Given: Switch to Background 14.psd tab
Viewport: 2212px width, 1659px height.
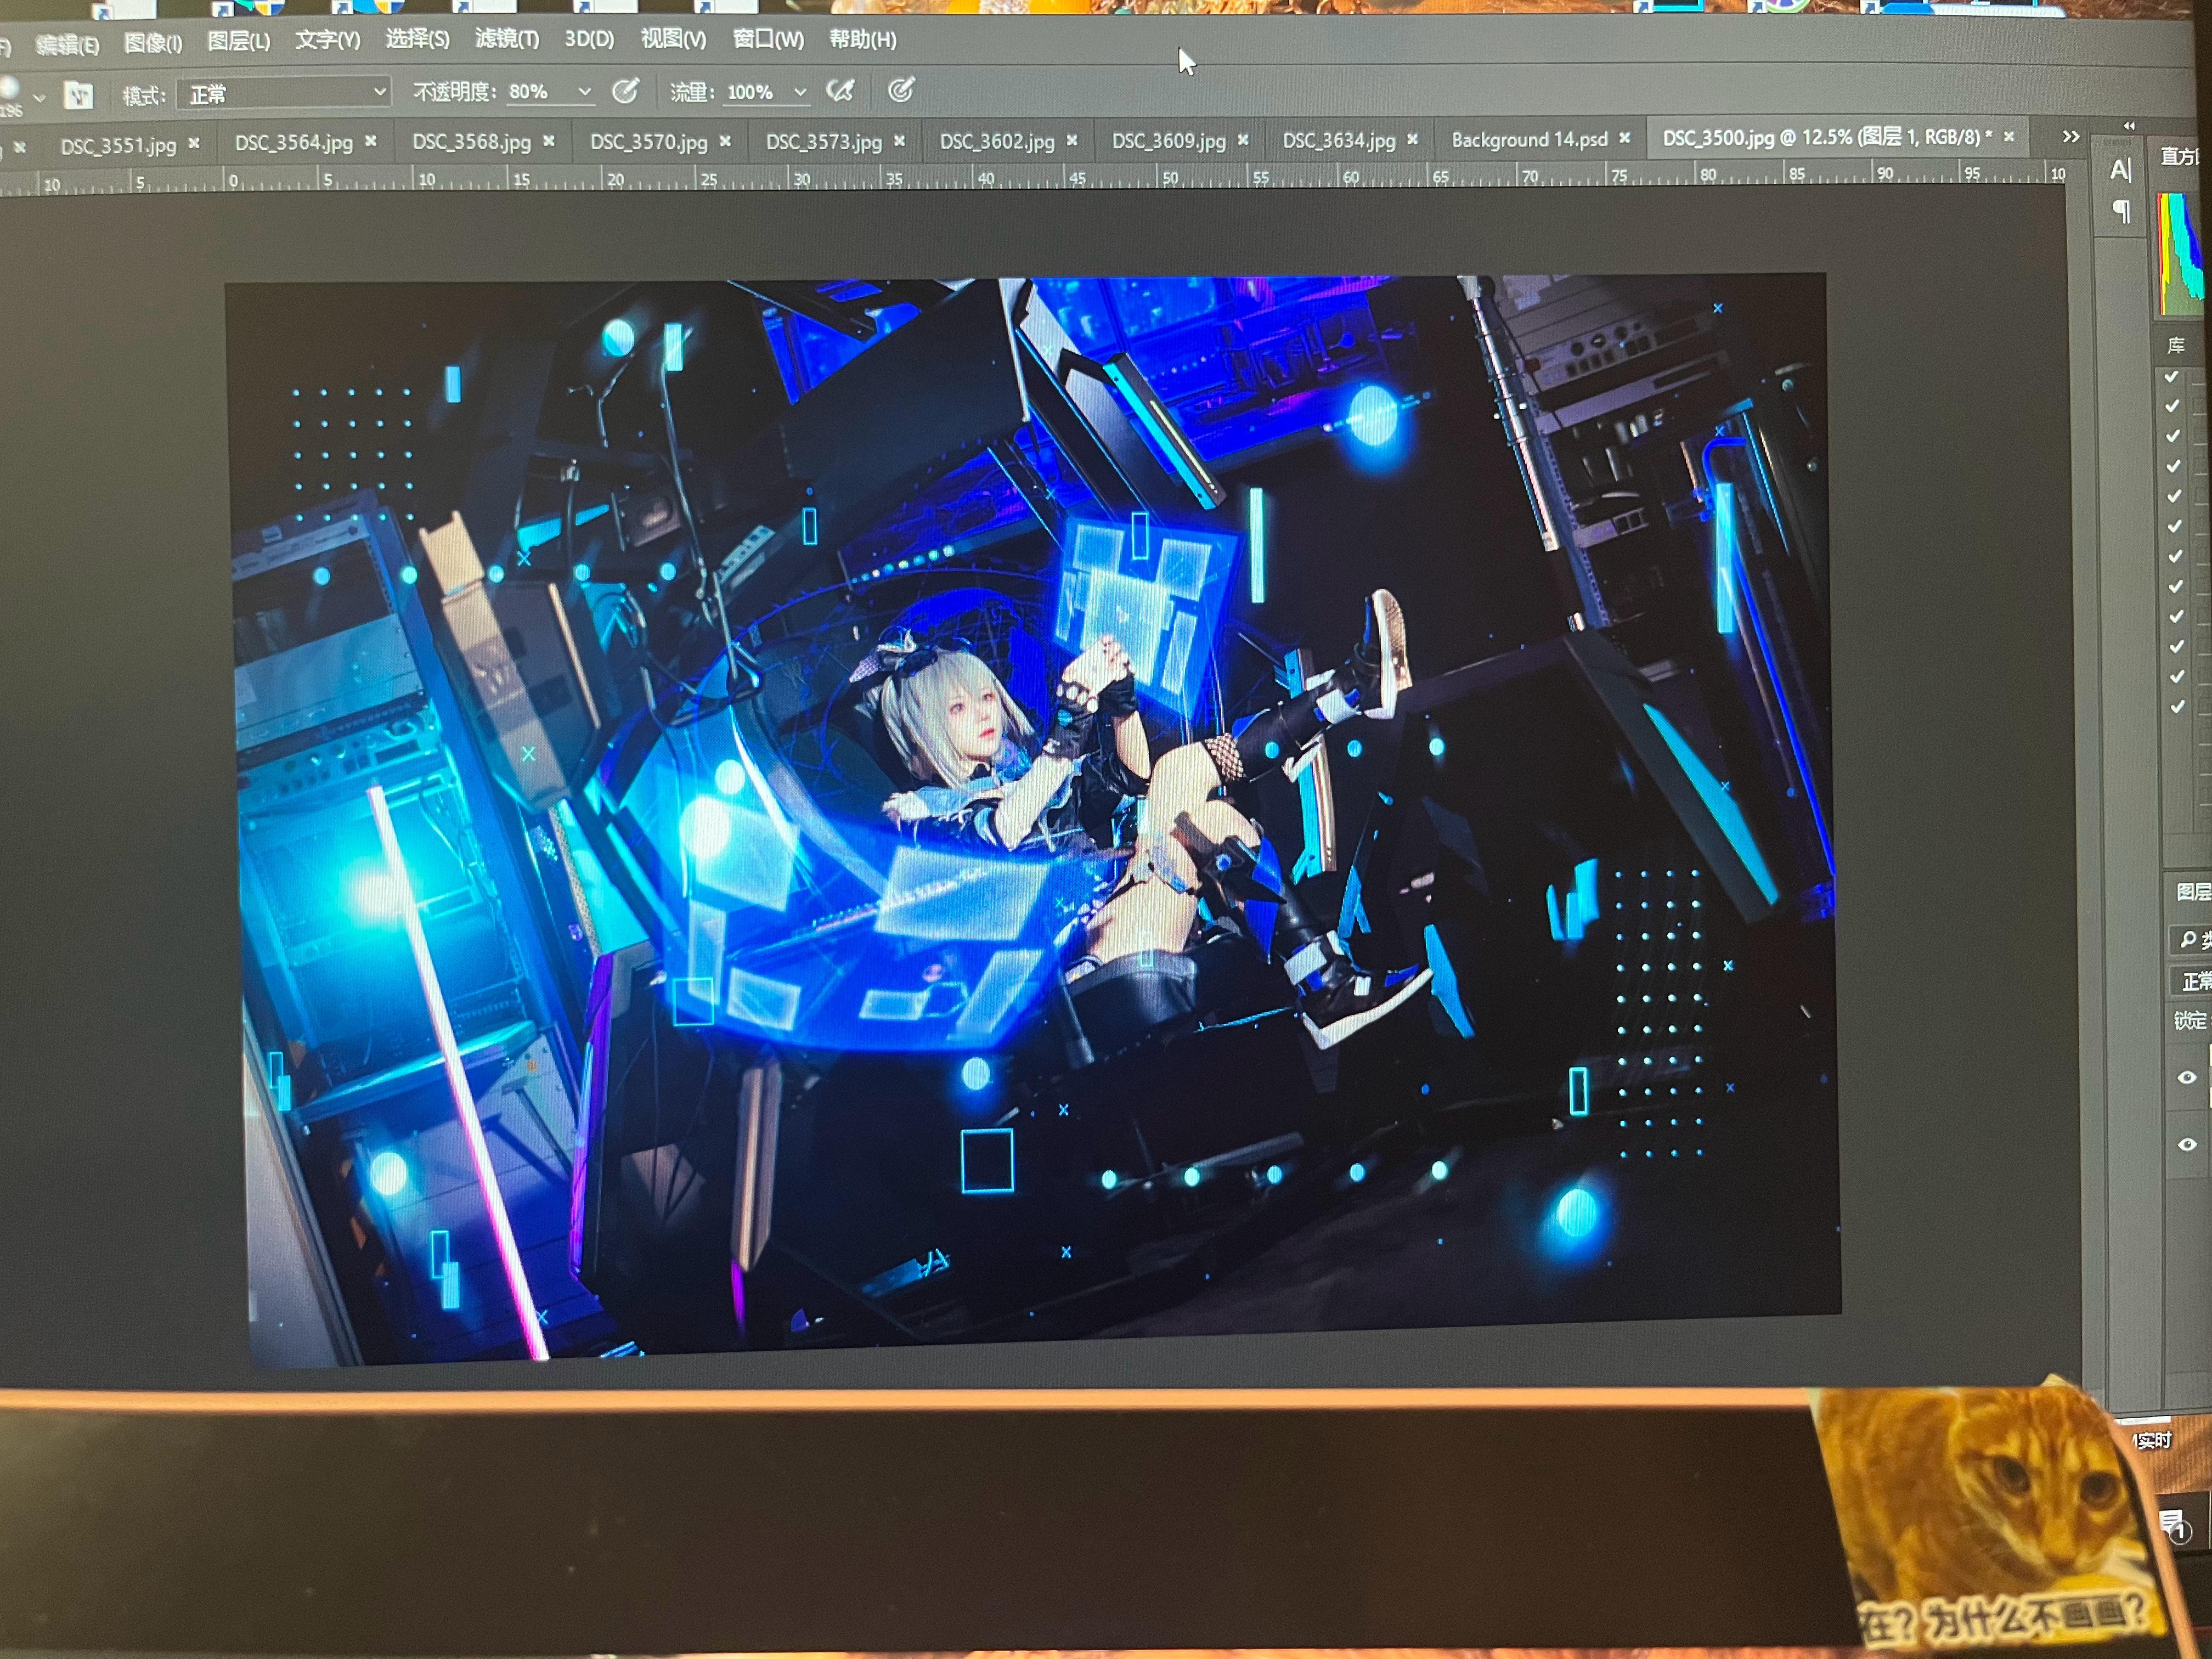Looking at the screenshot, I should (1529, 140).
